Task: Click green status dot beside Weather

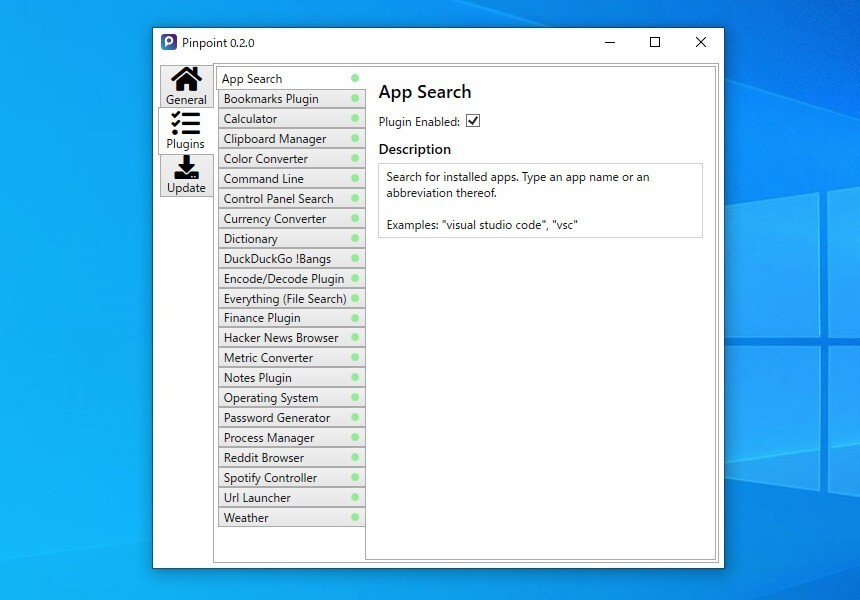Action: point(355,517)
